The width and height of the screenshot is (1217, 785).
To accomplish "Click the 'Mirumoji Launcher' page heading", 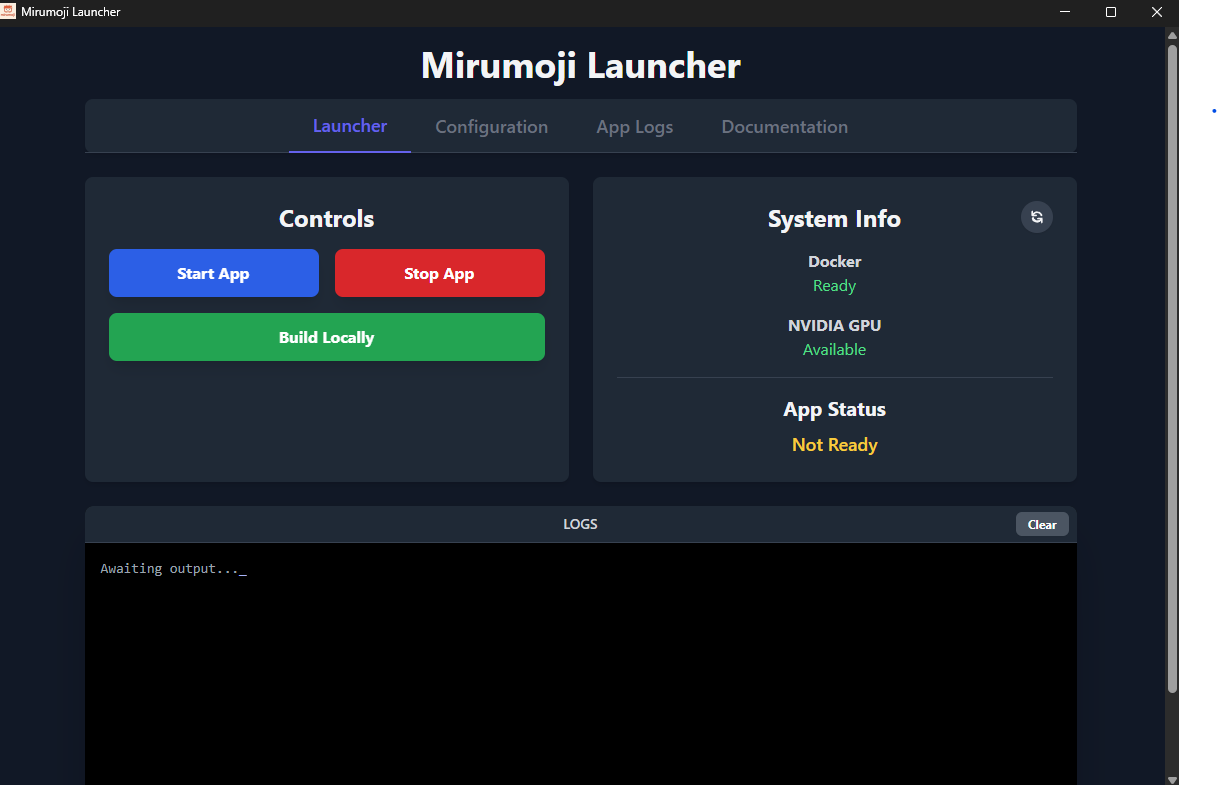I will coord(581,66).
